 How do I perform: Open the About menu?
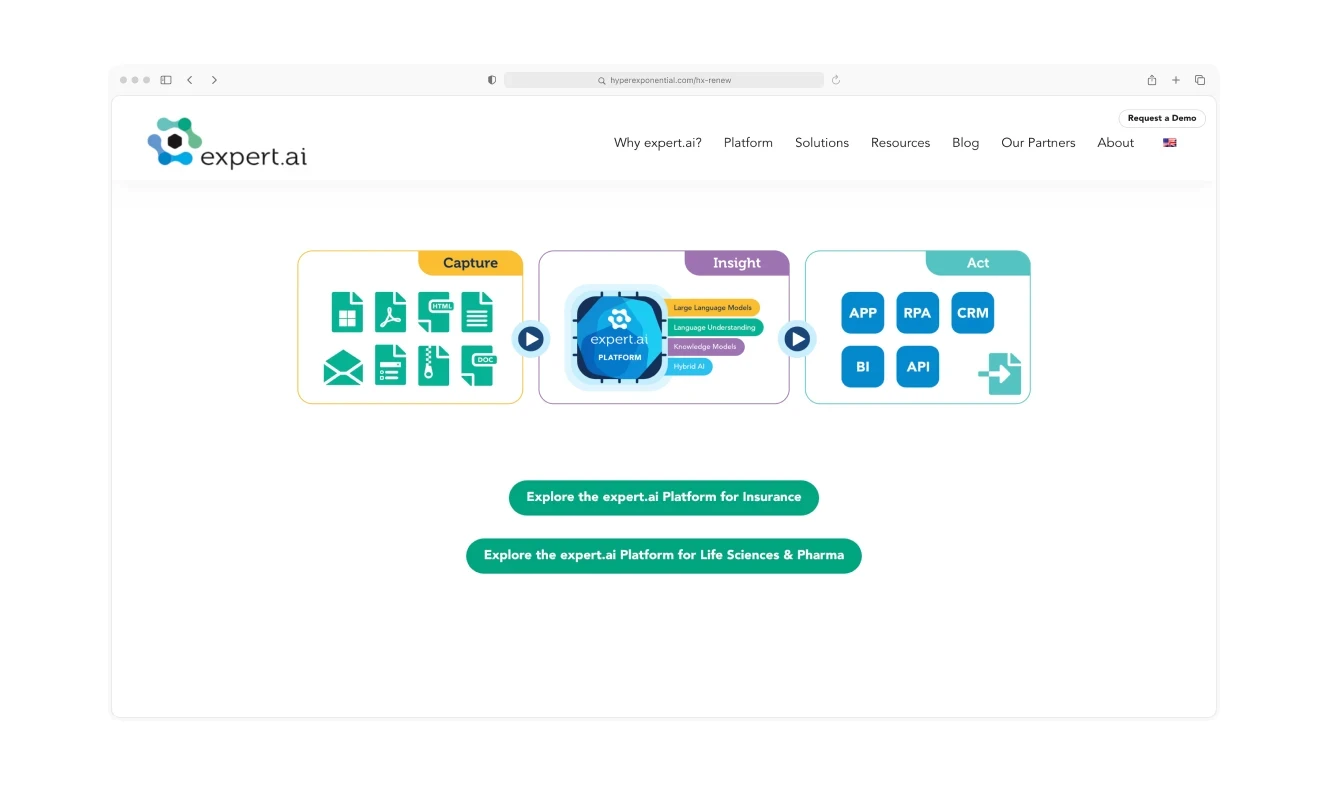(1116, 143)
